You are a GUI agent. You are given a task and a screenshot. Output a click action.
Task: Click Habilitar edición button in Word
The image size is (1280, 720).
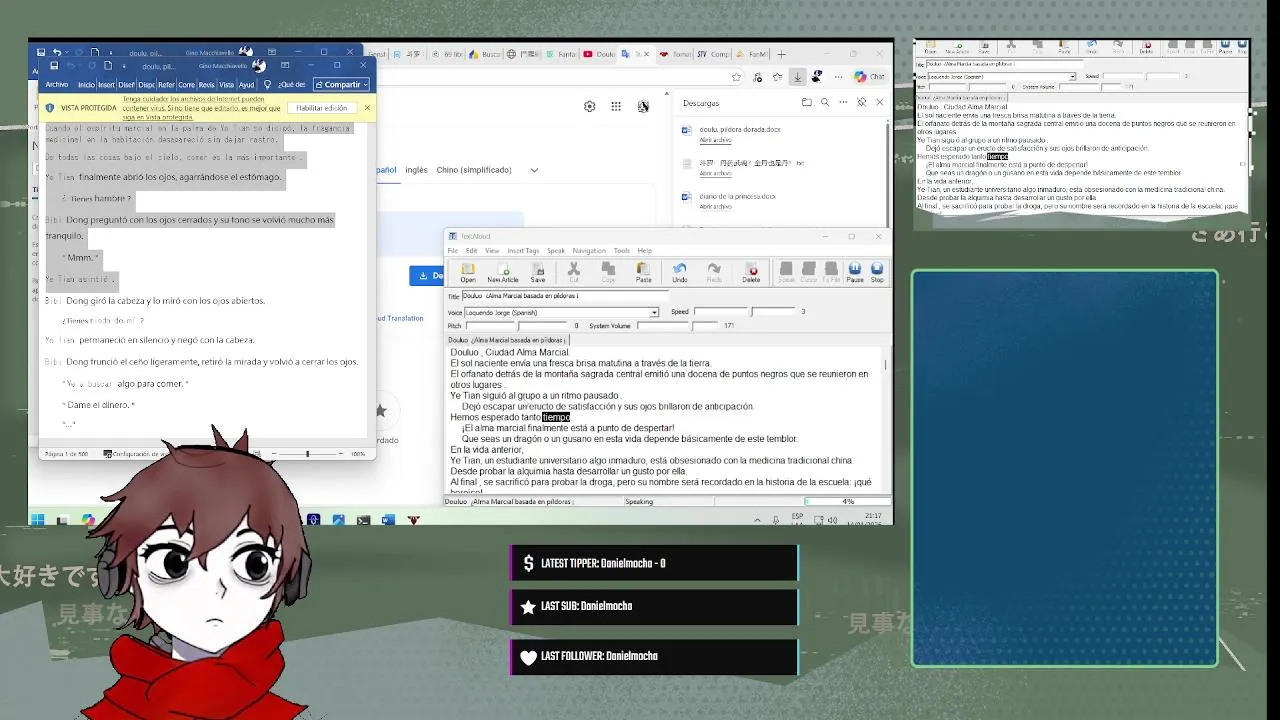[322, 108]
